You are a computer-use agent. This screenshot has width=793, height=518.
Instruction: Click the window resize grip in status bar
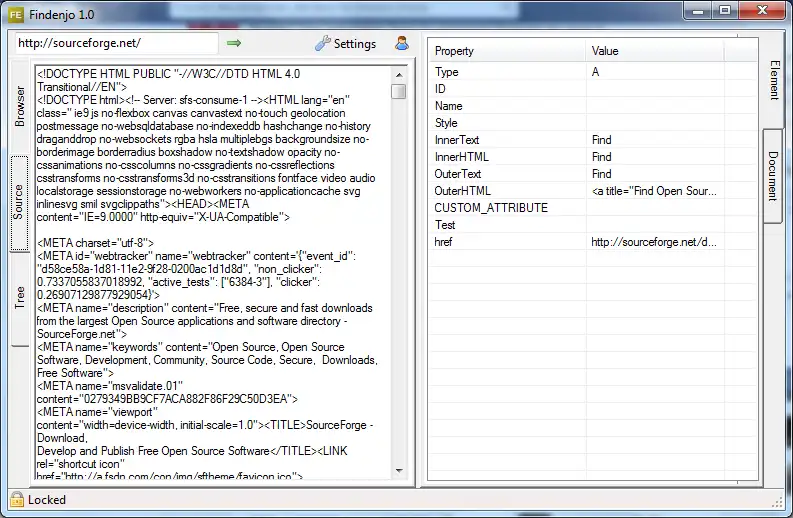pyautogui.click(x=778, y=502)
